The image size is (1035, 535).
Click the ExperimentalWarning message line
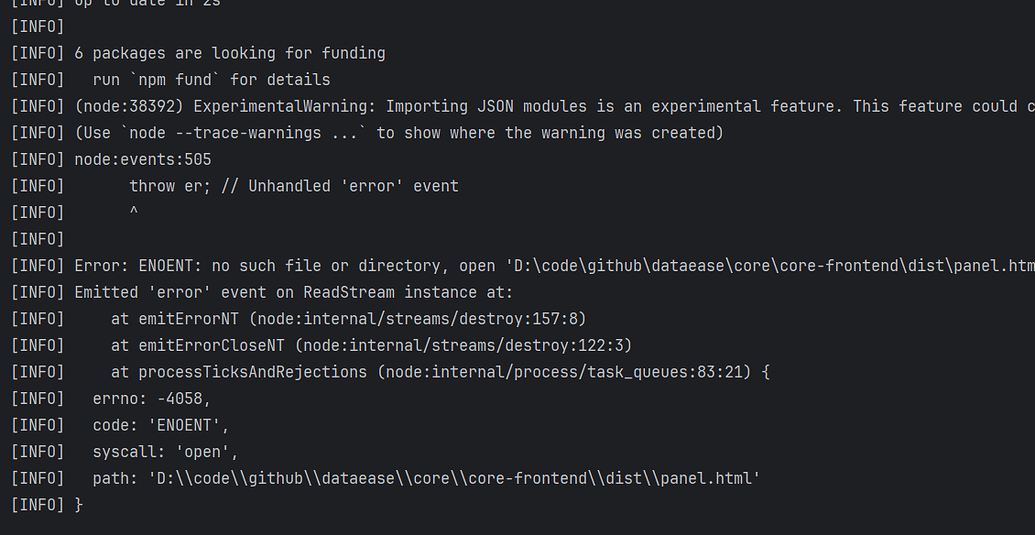click(523, 106)
